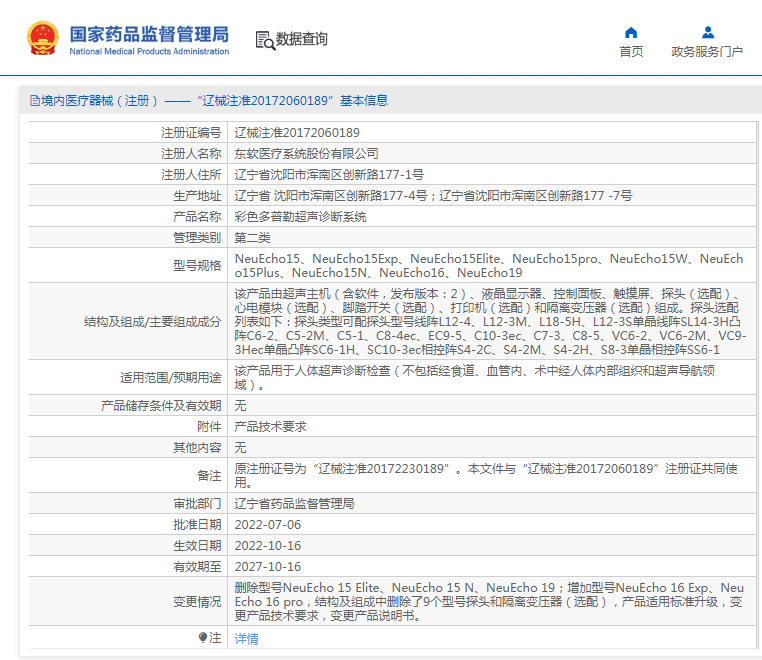Screen dimensions: 762x660
Task: Select the 备注 label
Action: [209, 475]
